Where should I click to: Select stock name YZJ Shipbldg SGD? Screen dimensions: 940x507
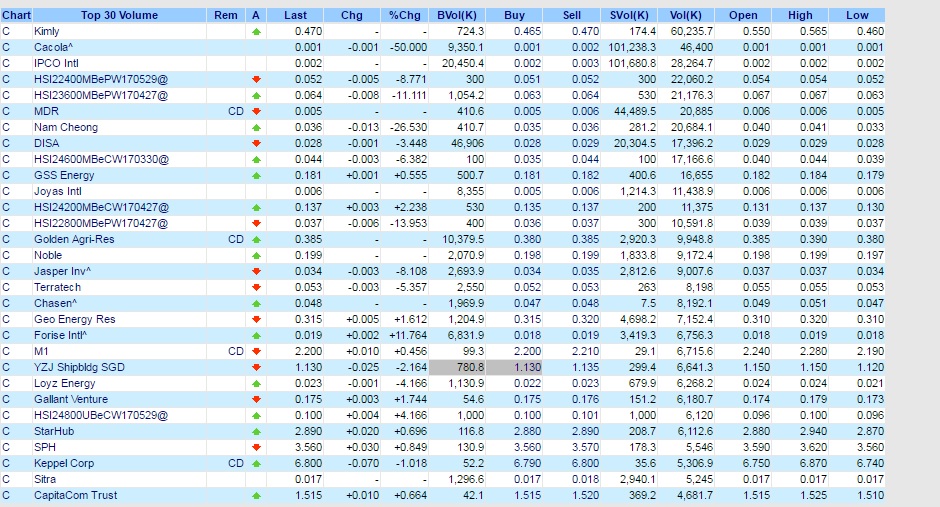[x=79, y=367]
